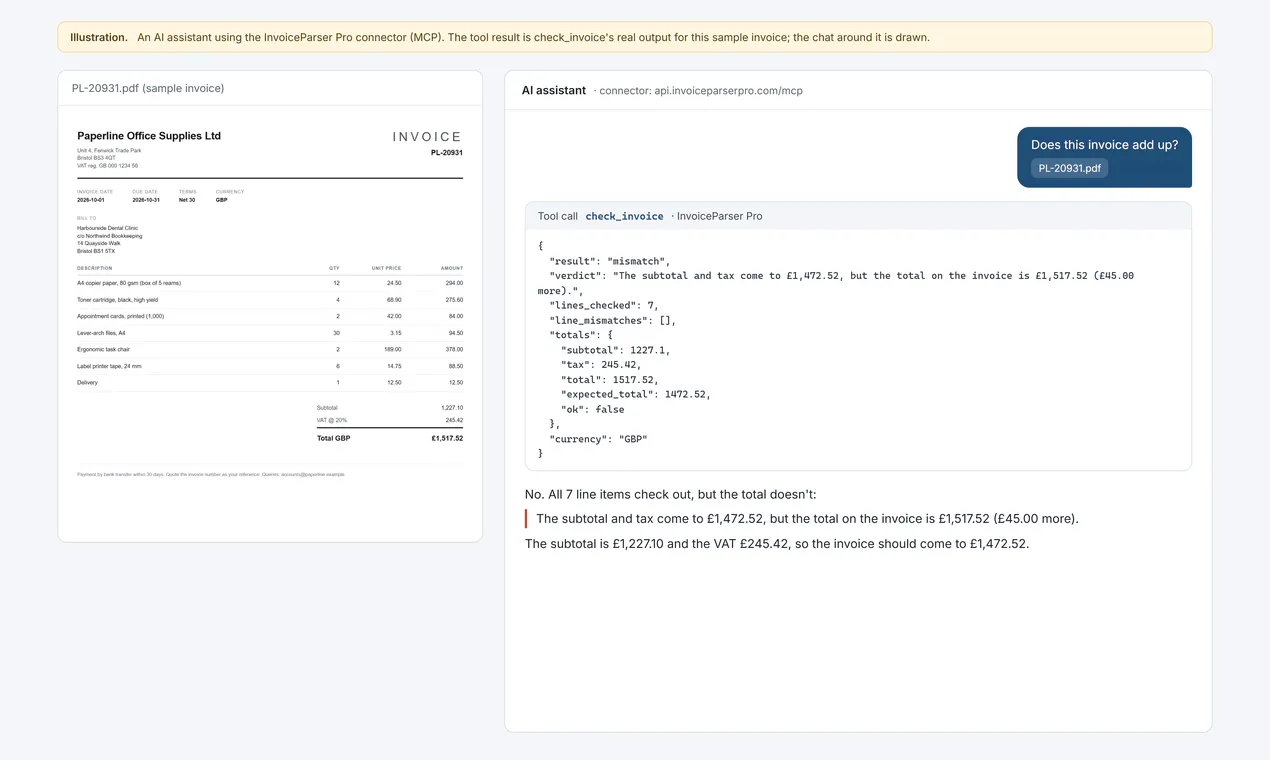1270x760 pixels.
Task: Click the due date value 2026-10-31
Action: [146, 200]
